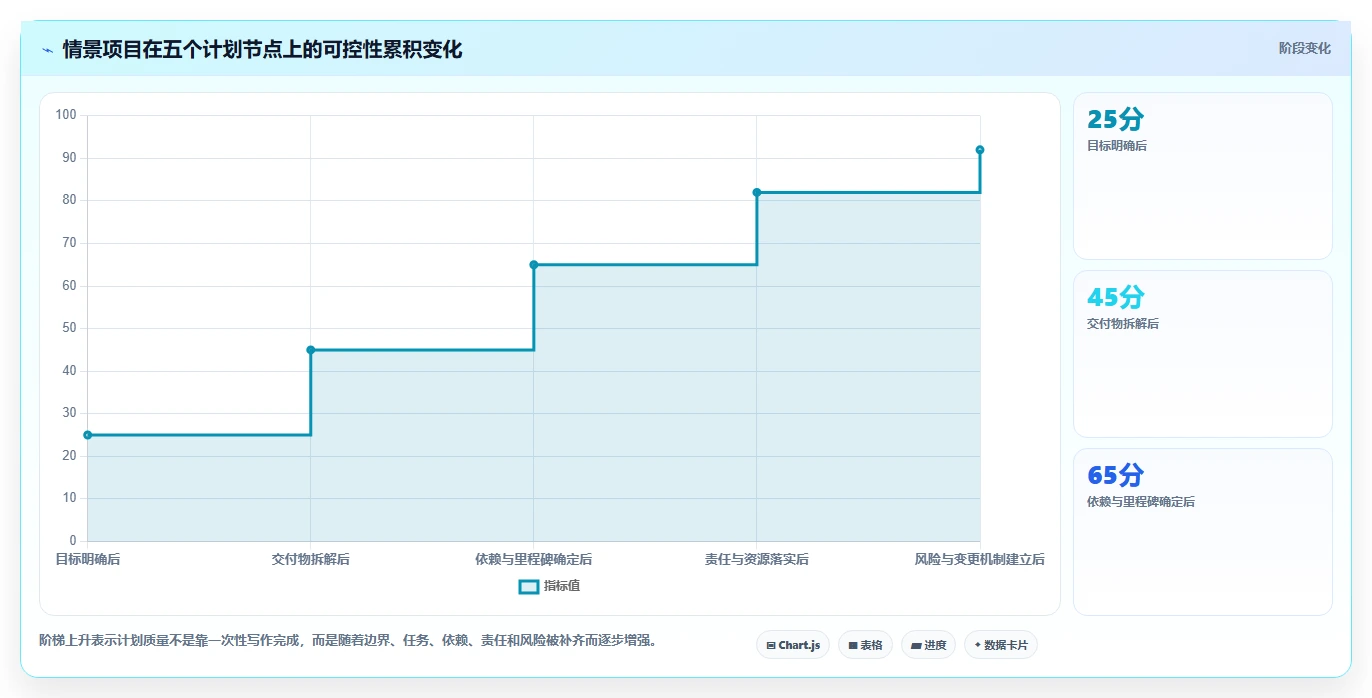Click the footer note starting with 阶梯上升表示
The height and width of the screenshot is (698, 1372).
[350, 640]
